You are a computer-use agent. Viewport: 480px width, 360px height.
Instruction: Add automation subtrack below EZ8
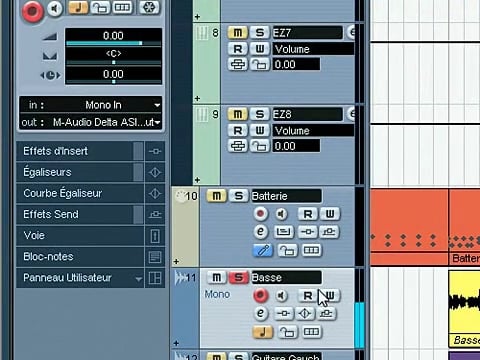[197, 180]
